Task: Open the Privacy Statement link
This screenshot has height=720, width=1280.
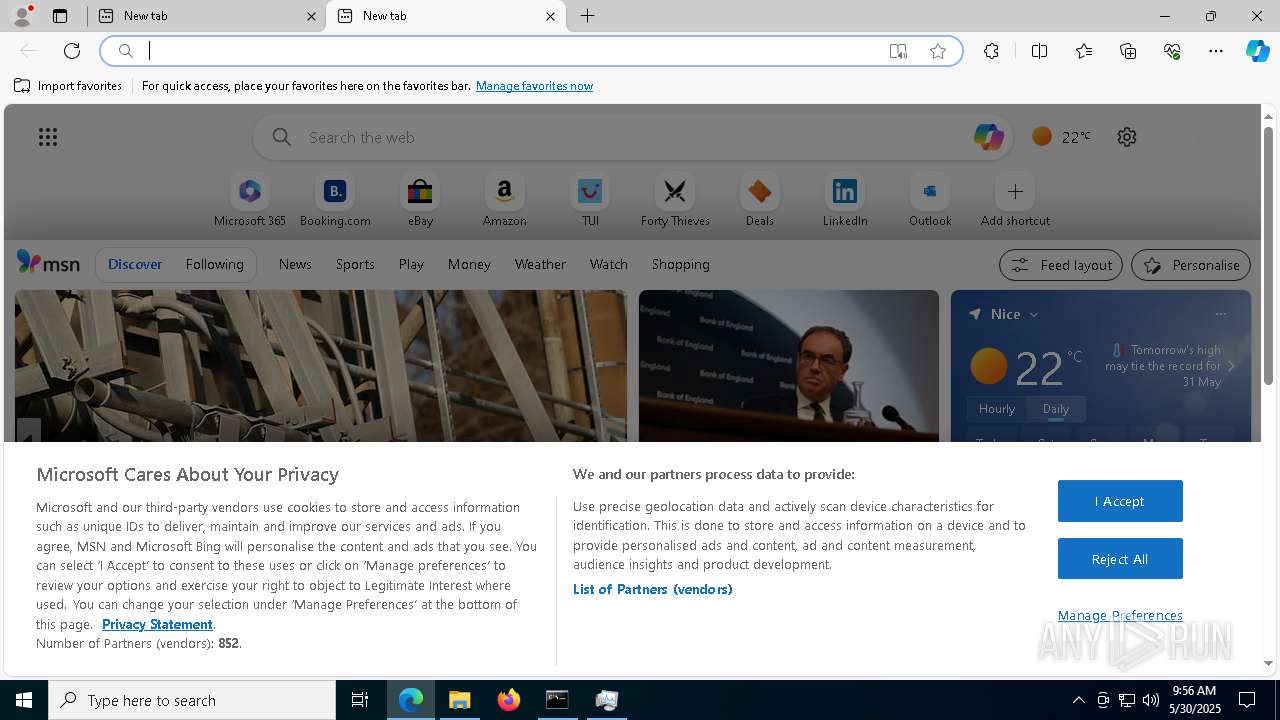Action: pos(157,624)
